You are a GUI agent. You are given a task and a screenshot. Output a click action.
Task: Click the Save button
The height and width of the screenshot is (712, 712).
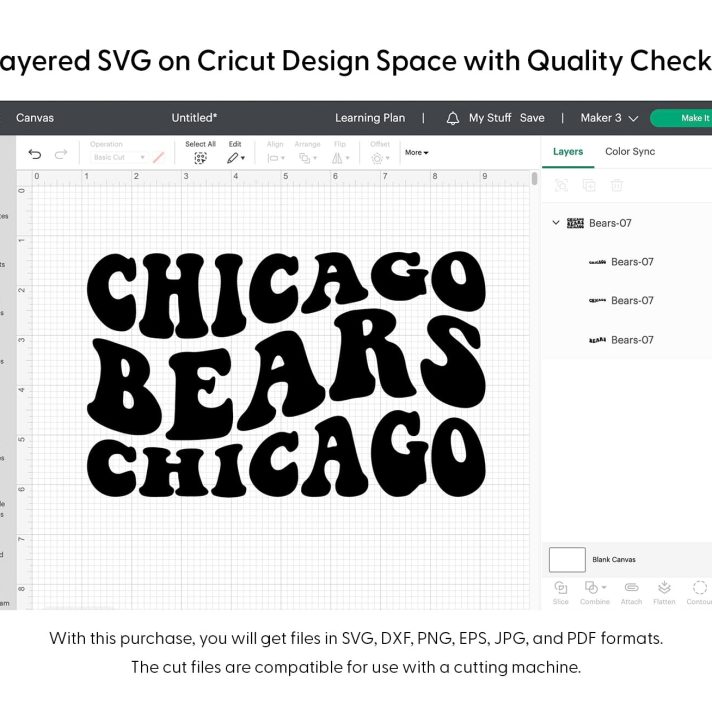532,118
